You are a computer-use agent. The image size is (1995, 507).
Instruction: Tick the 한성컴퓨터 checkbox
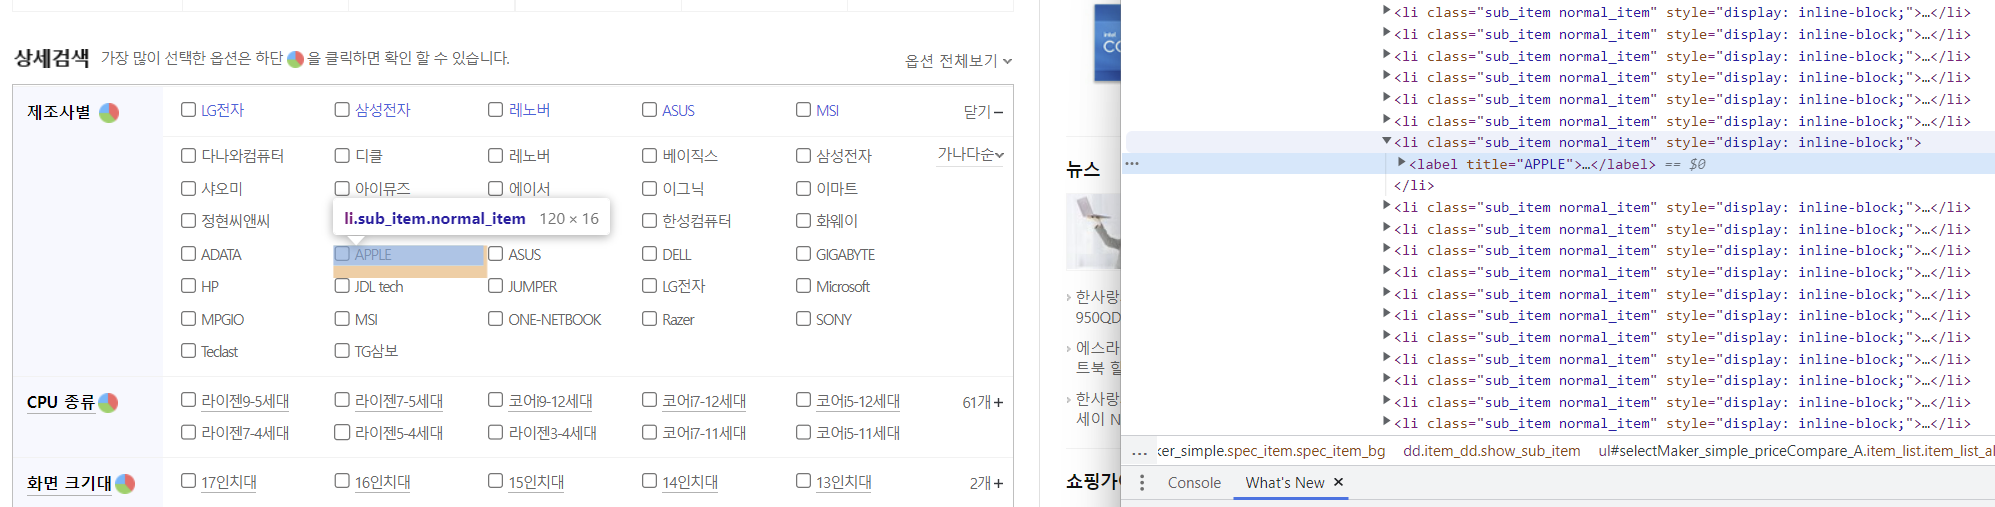(649, 221)
